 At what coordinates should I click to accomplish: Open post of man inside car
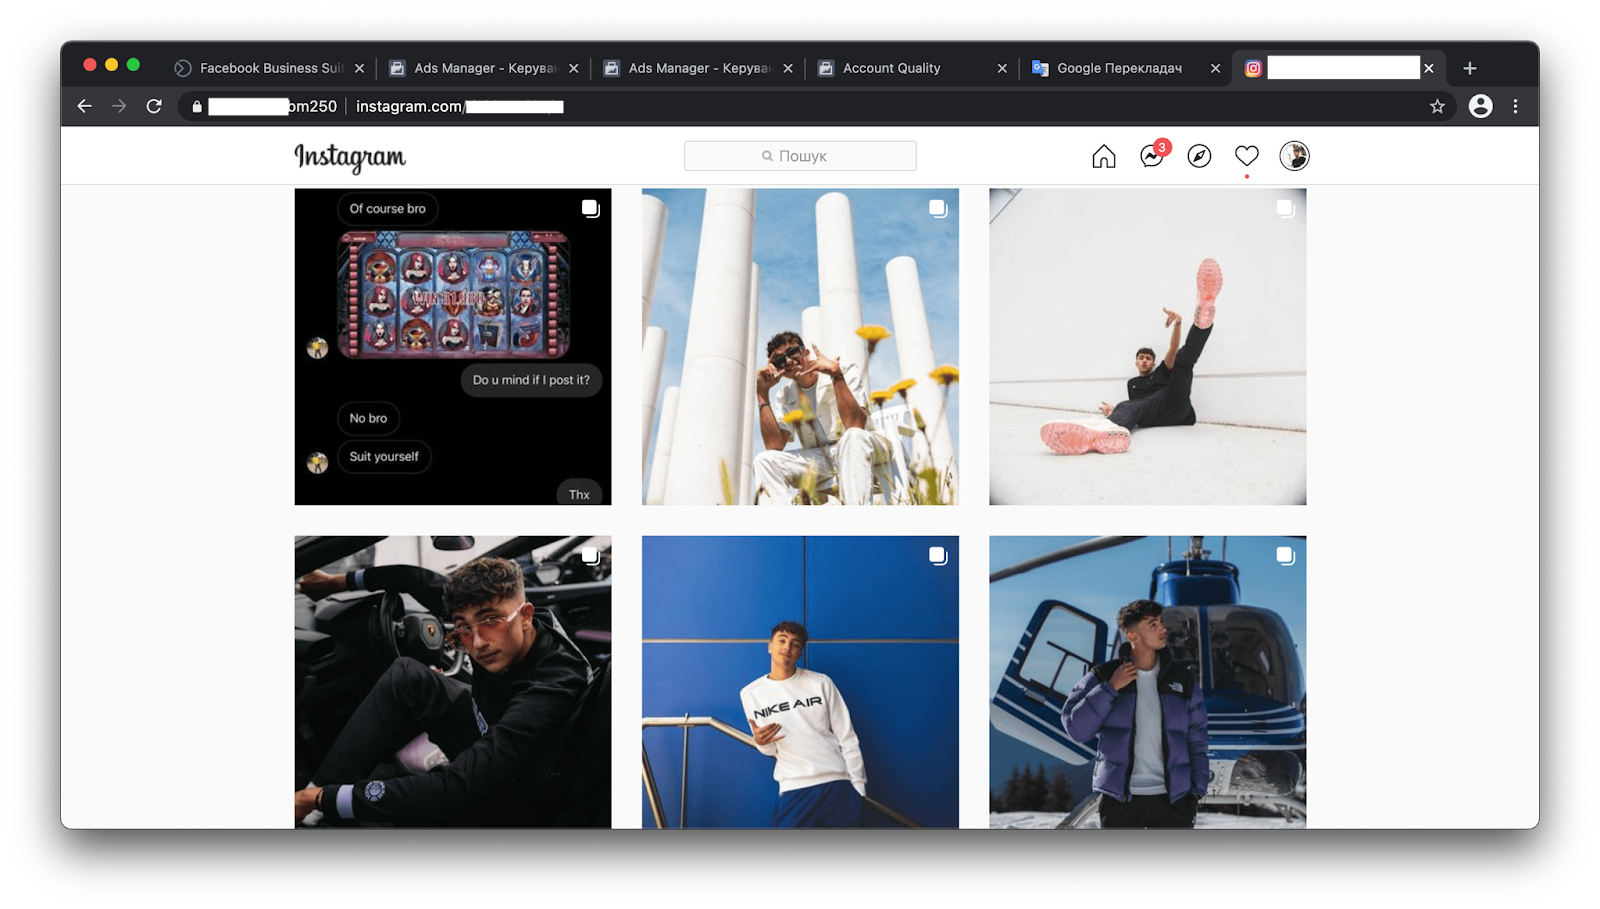pyautogui.click(x=452, y=682)
